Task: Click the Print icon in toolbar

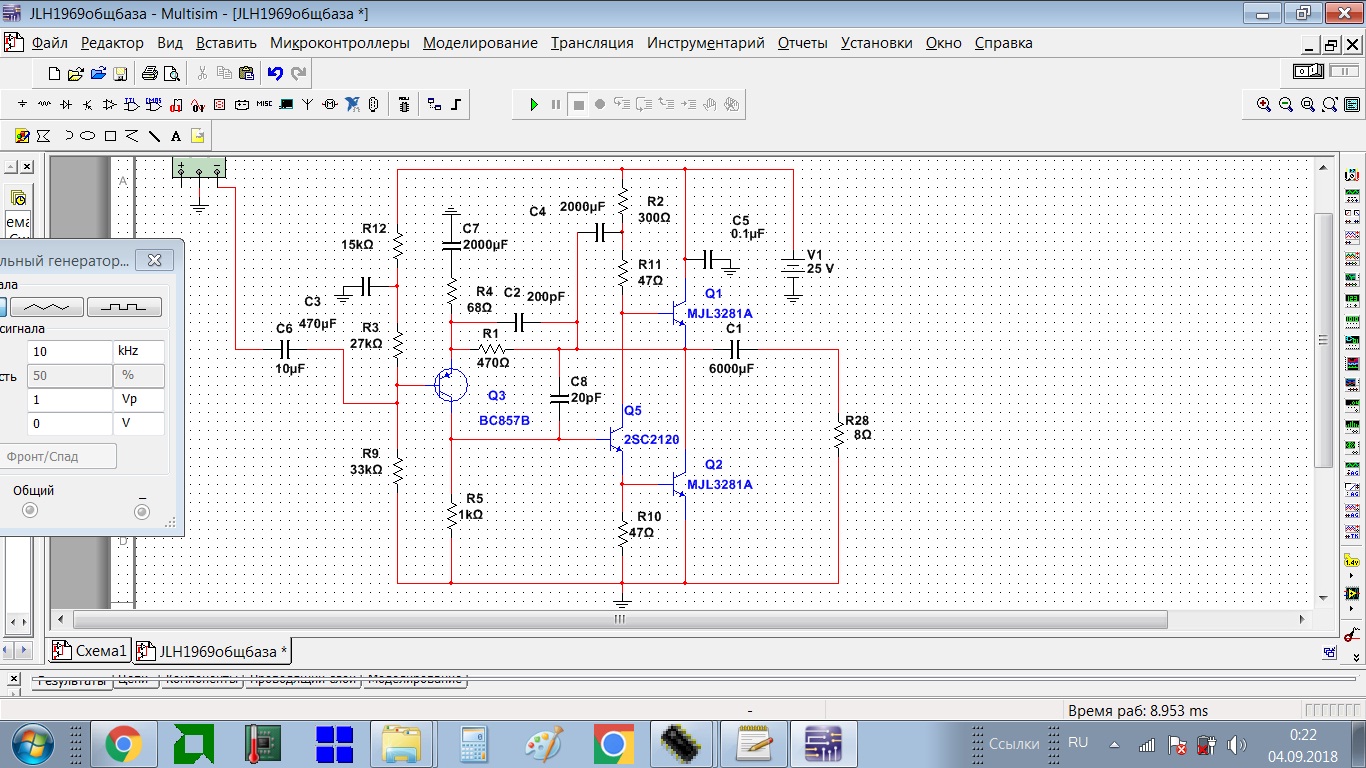Action: coord(149,73)
